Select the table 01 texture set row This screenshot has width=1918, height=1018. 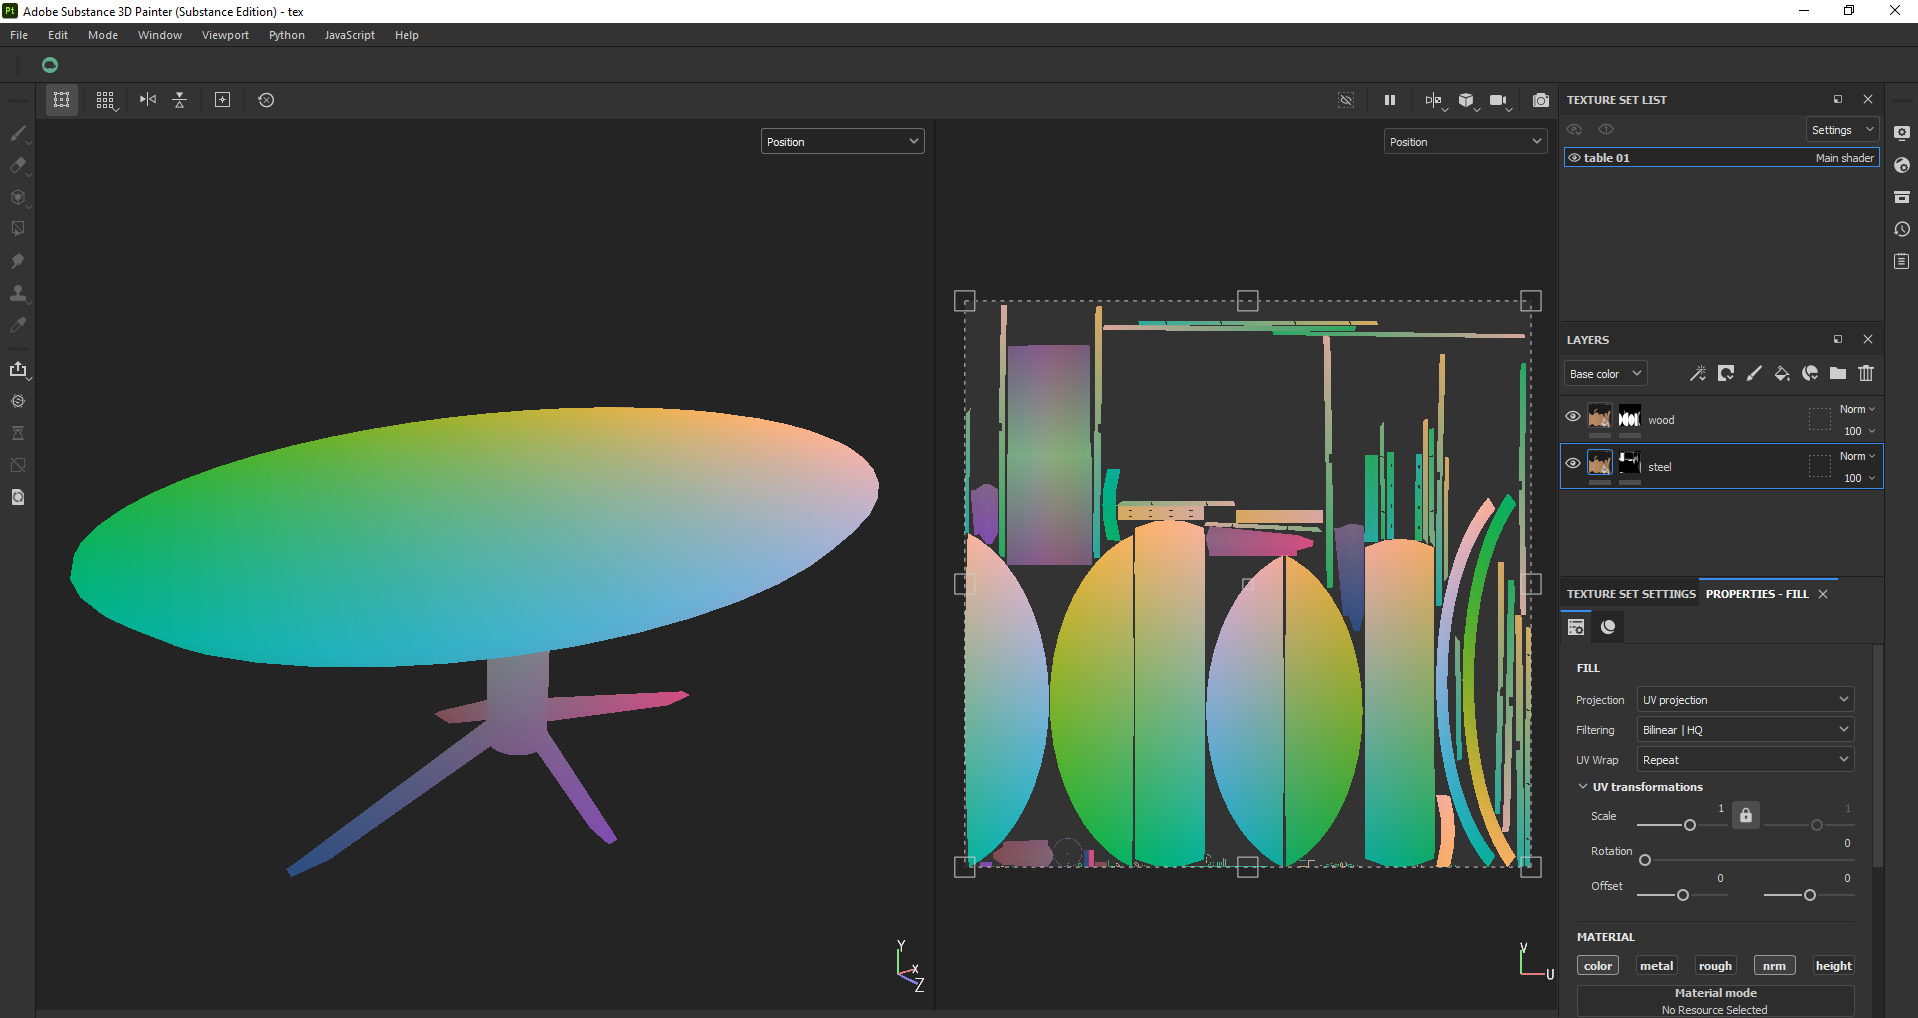pos(1721,158)
